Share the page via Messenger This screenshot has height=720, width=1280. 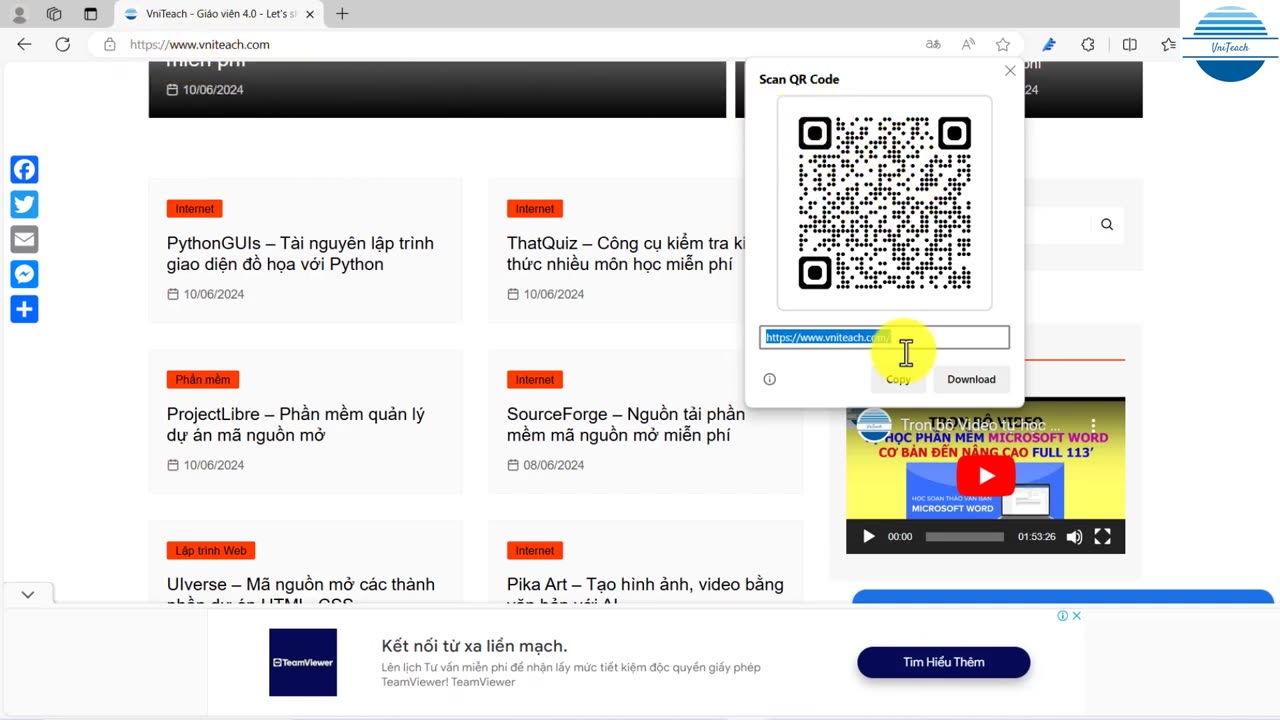[x=24, y=274]
